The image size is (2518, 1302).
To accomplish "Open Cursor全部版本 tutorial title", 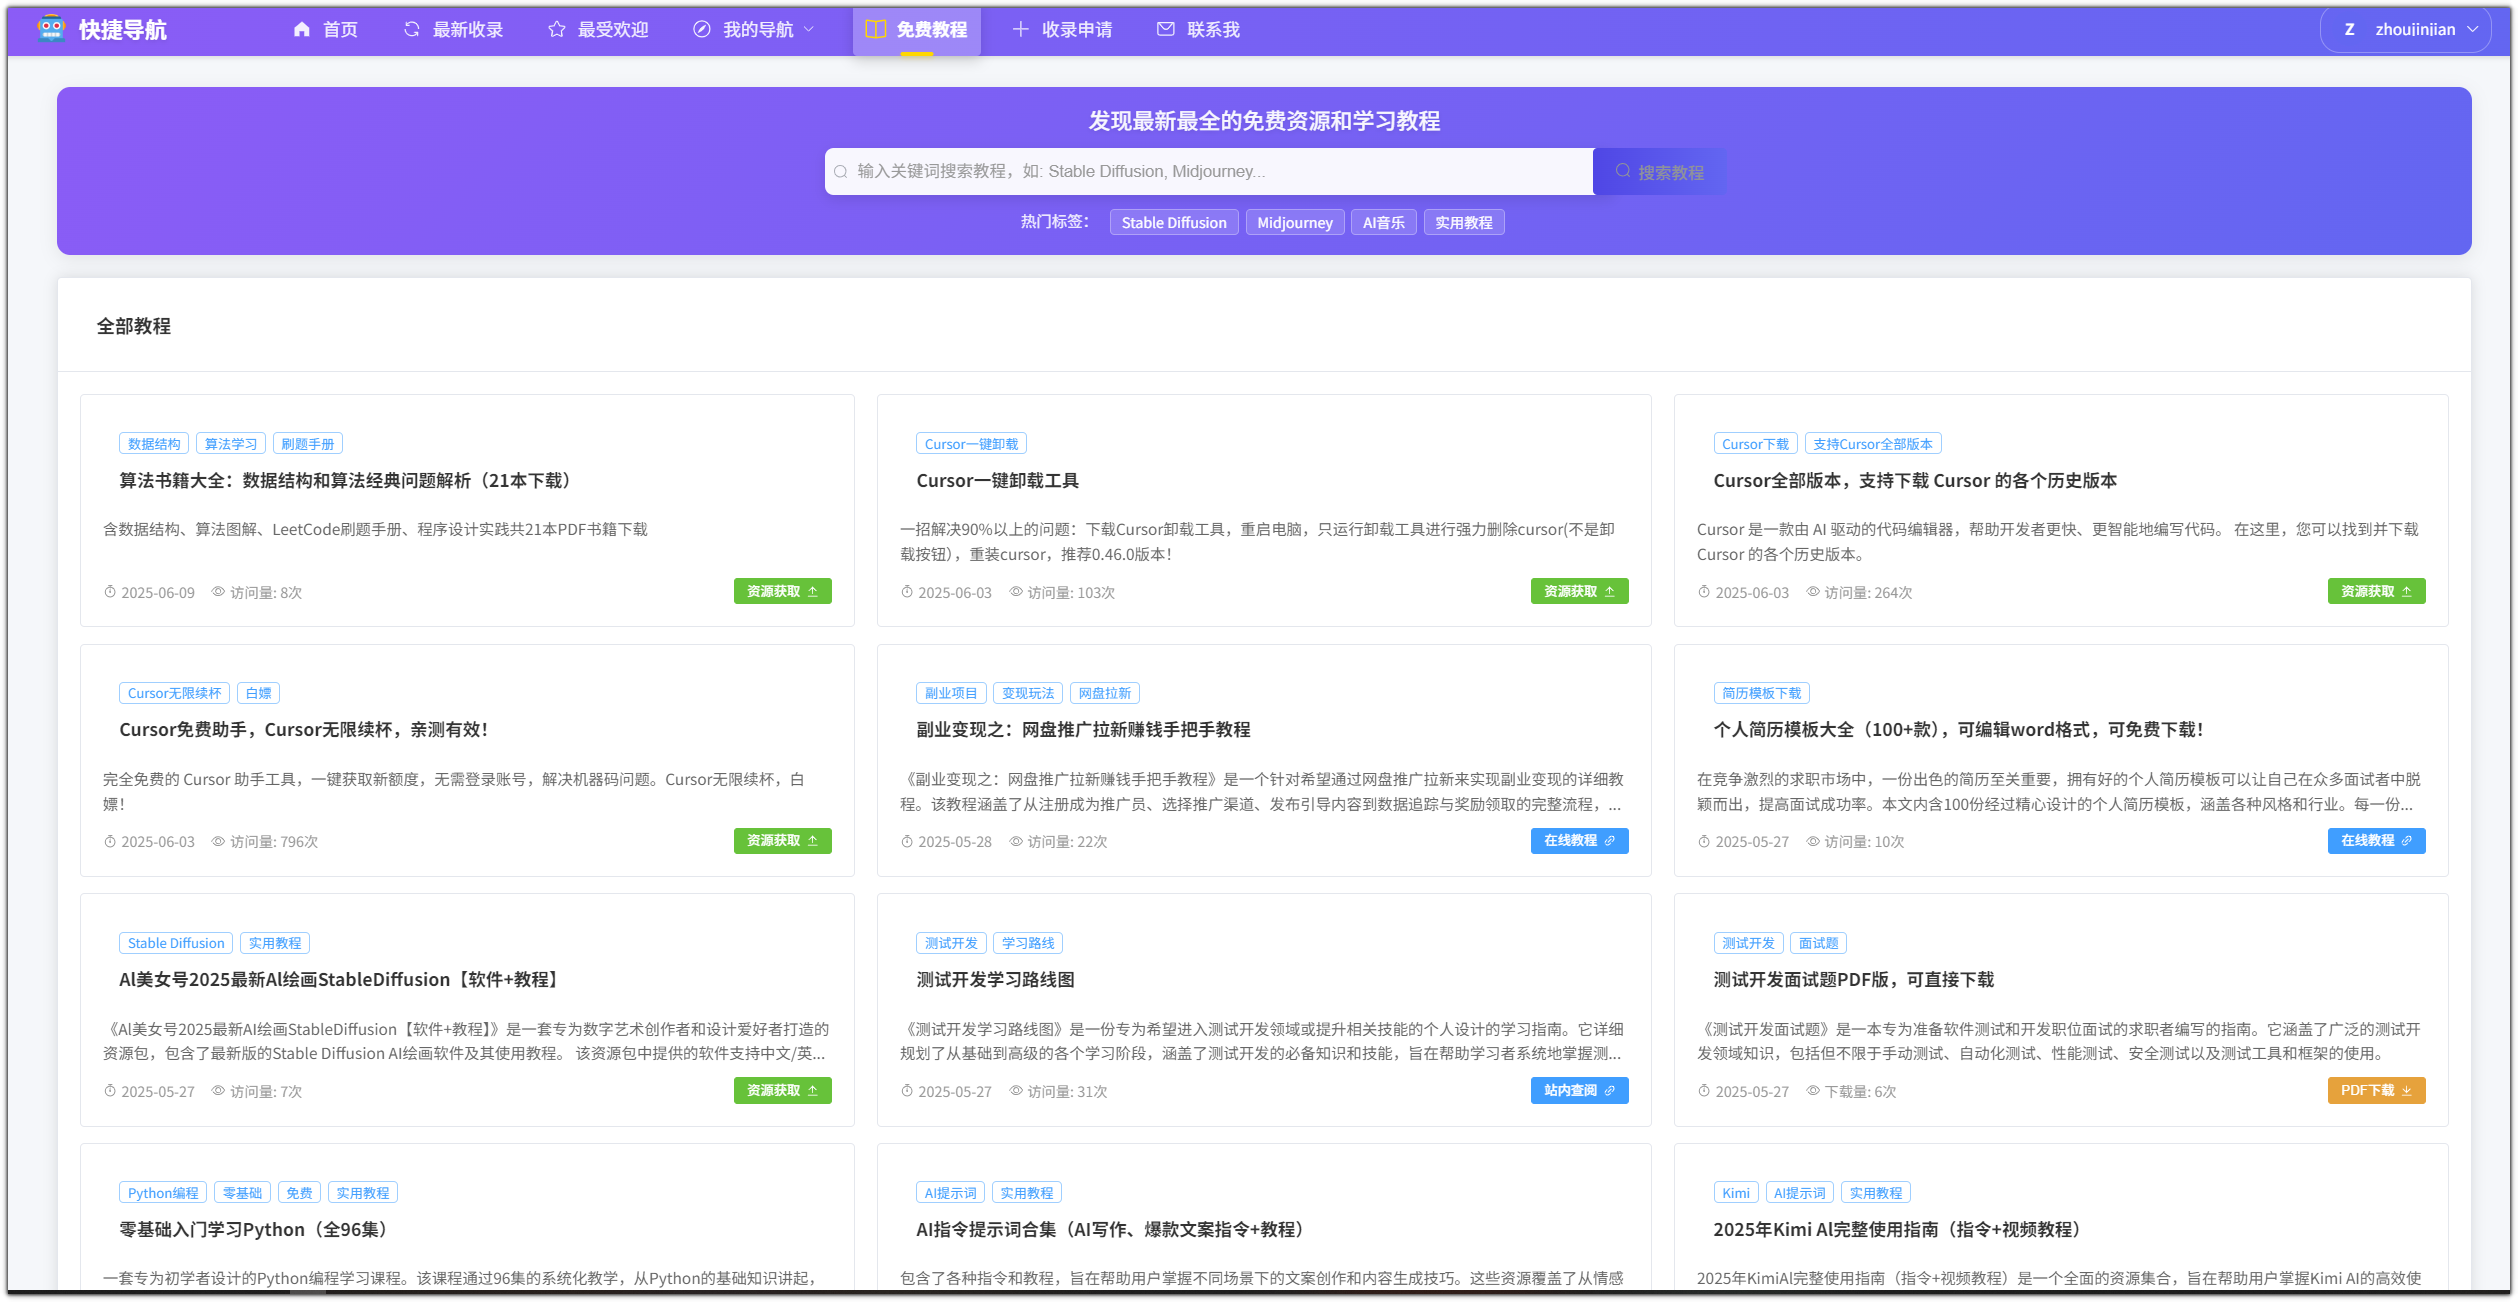I will tap(1914, 481).
